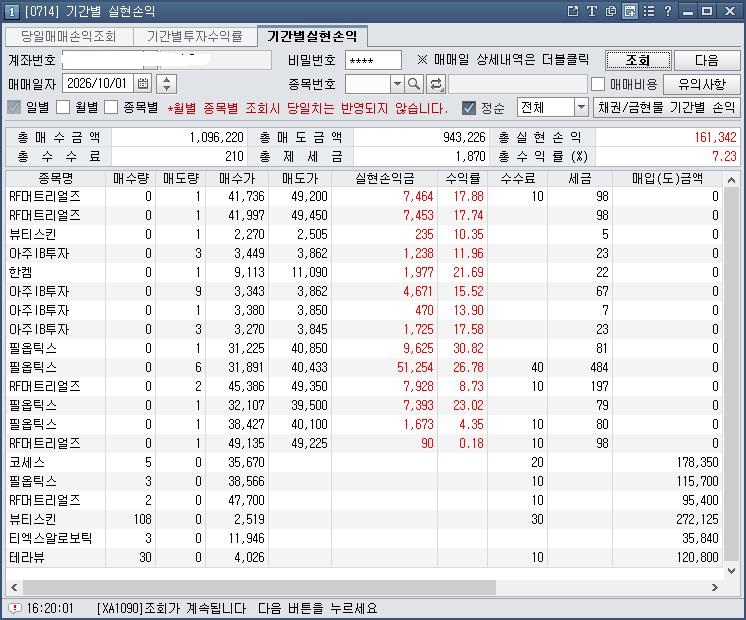Click the 세금 column header

(580, 178)
